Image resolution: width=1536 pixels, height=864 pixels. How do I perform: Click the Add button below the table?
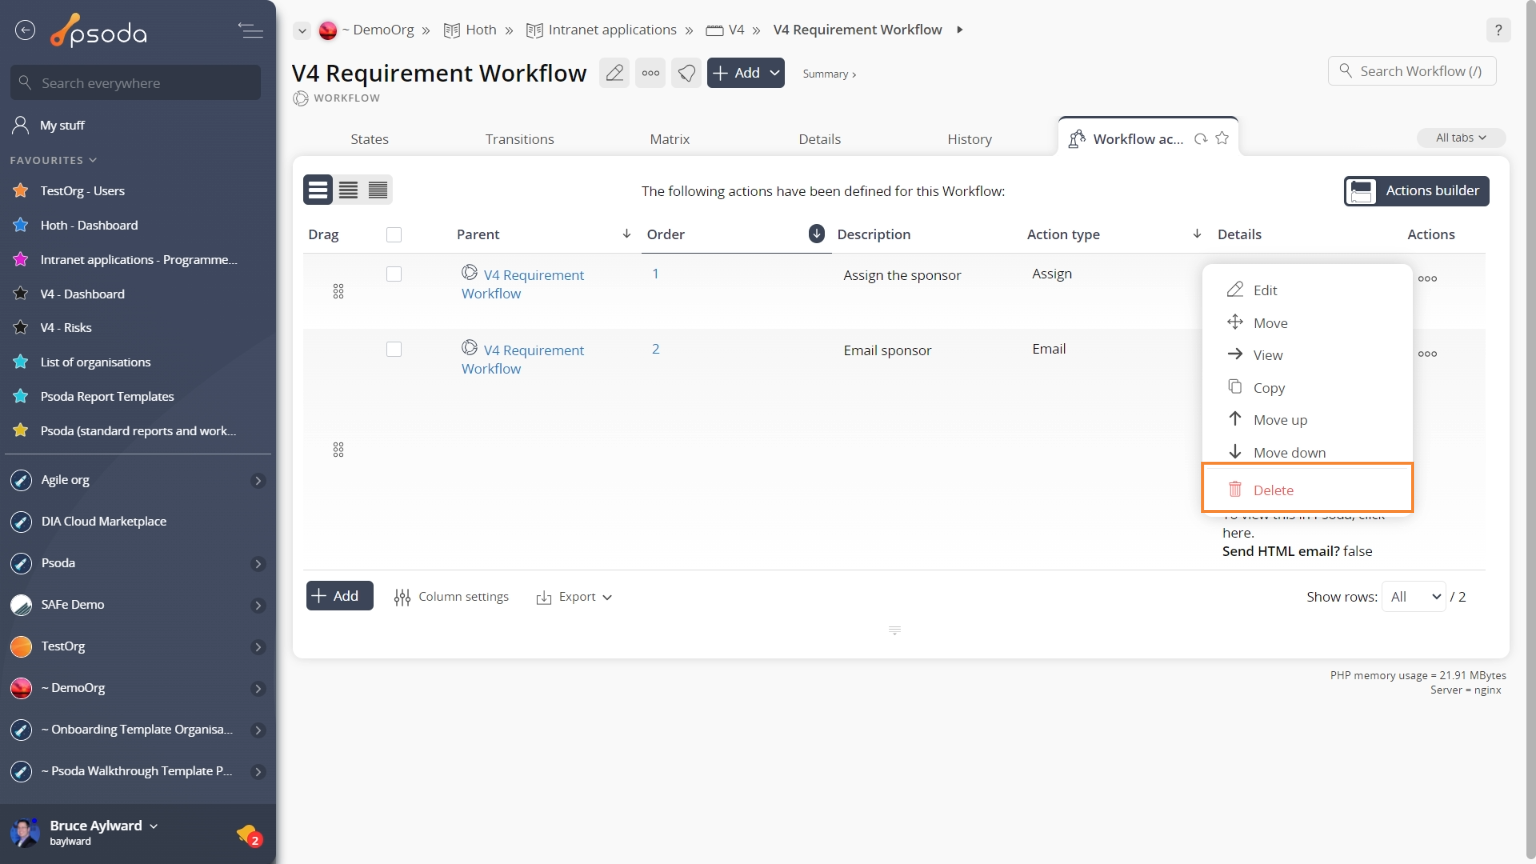(339, 596)
